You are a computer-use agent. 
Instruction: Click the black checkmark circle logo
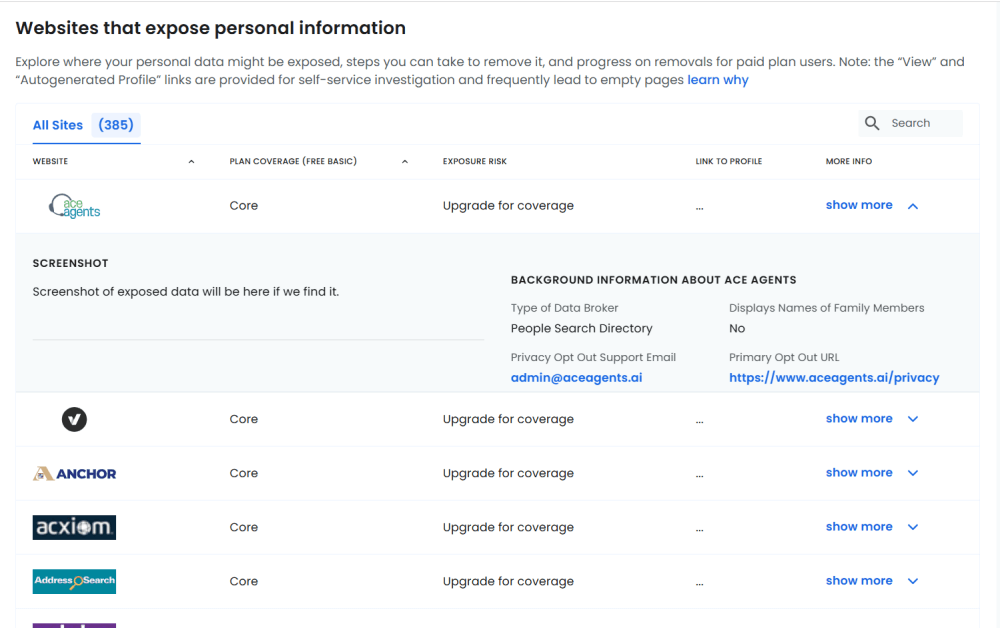pos(74,420)
